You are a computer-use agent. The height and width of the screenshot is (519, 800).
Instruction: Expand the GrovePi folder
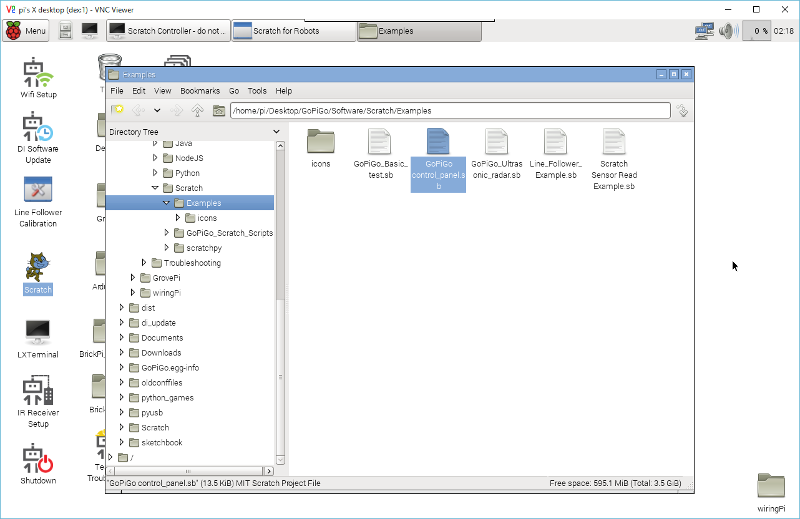[x=133, y=278]
